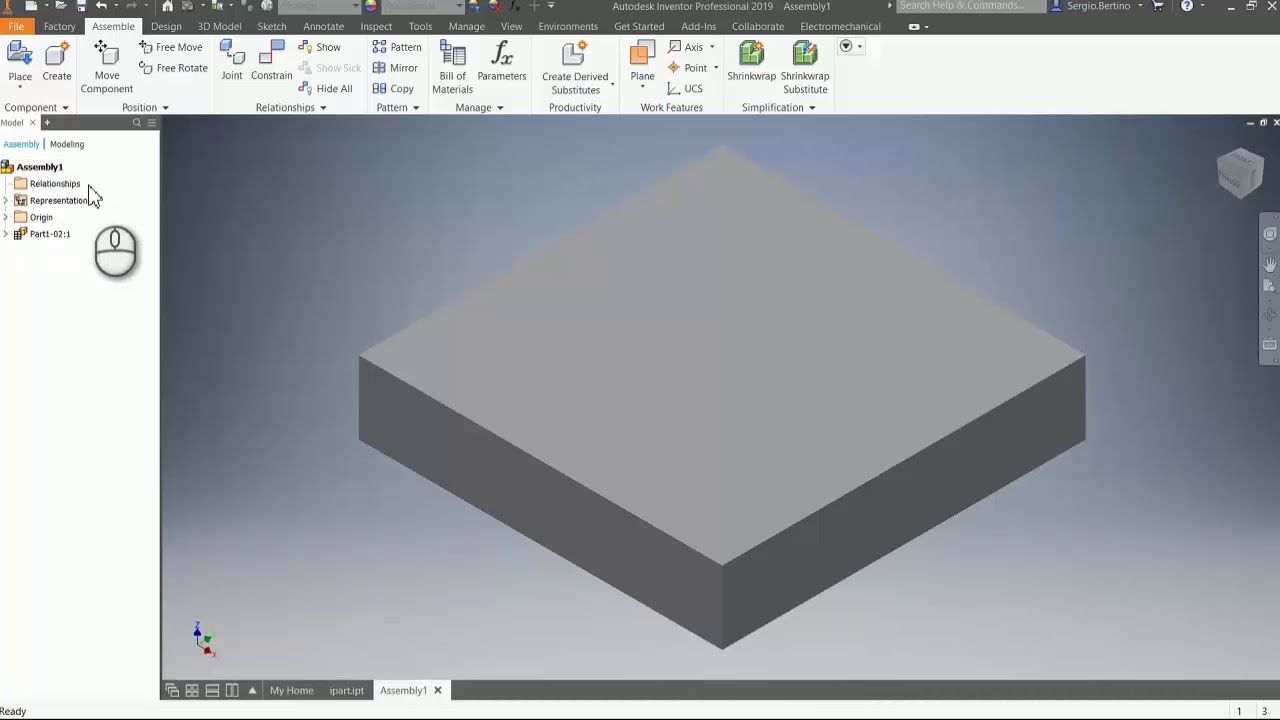Activate Free Rotate
The height and width of the screenshot is (720, 1280).
pos(173,68)
